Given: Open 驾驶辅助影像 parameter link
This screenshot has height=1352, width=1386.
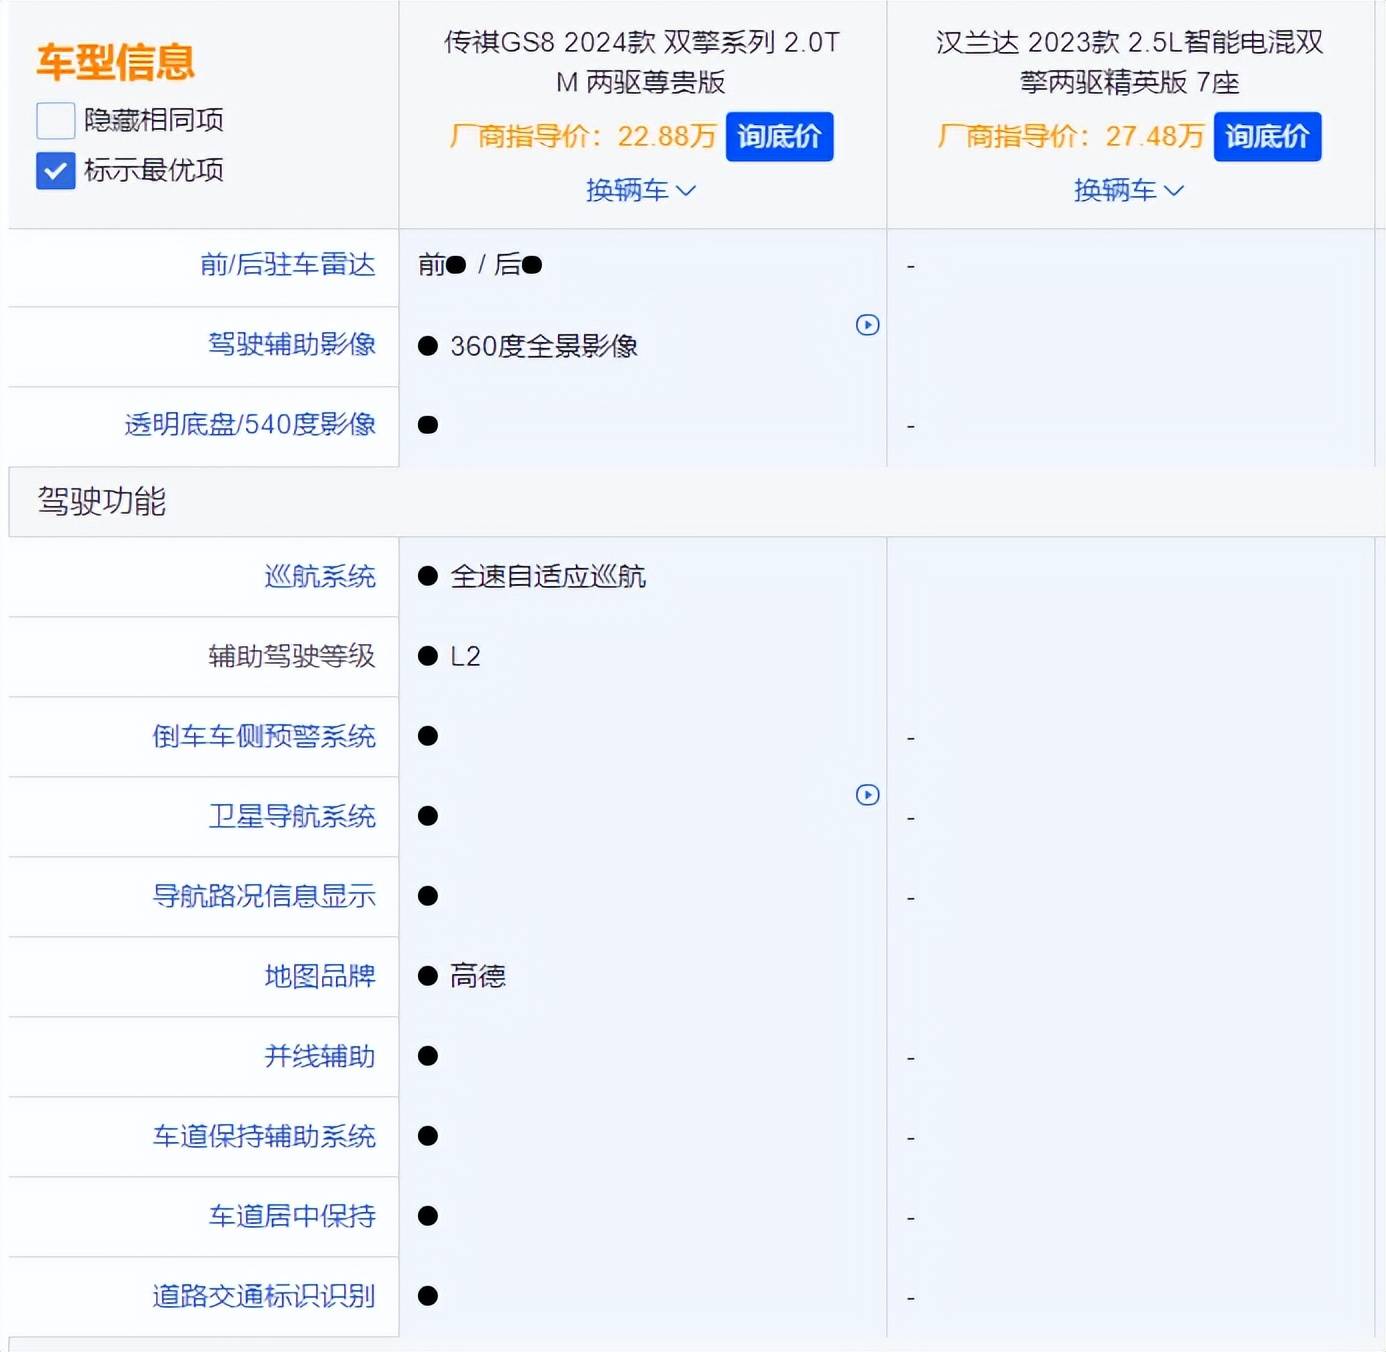Looking at the screenshot, I should click(x=292, y=344).
